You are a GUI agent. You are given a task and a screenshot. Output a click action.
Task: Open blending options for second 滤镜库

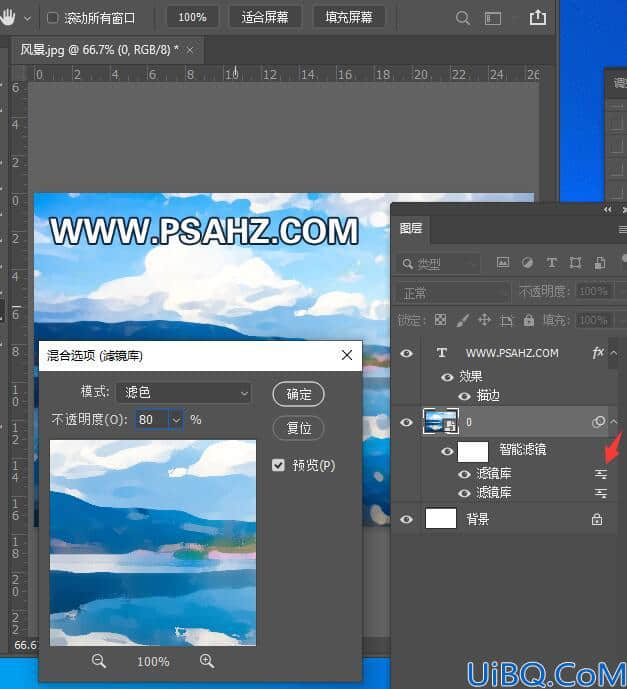pyautogui.click(x=601, y=493)
